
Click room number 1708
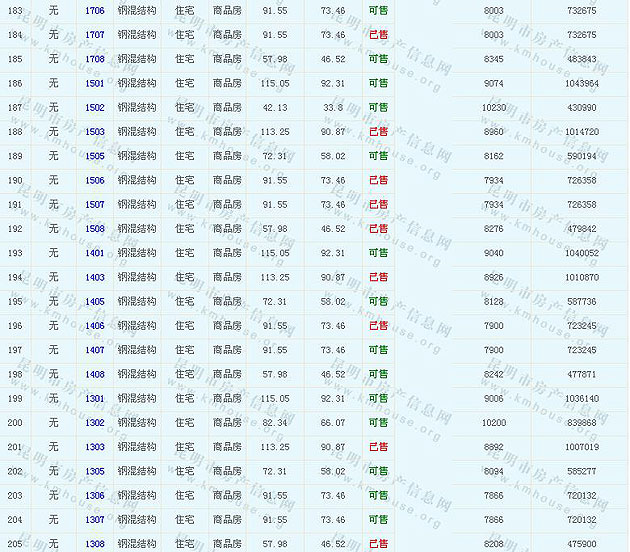95,59
